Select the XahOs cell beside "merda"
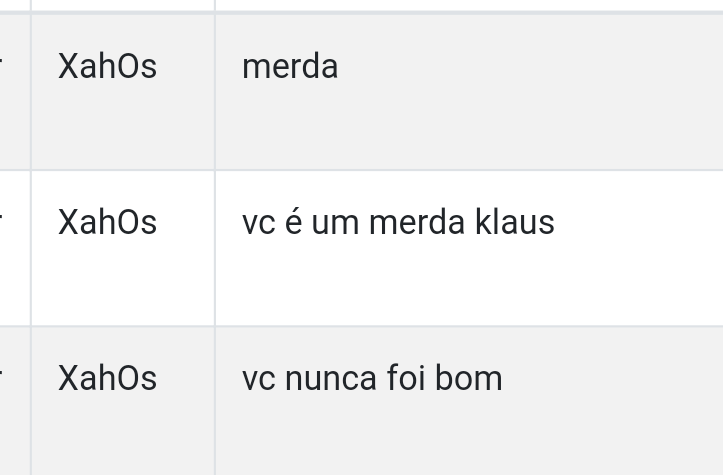723x475 pixels. [123, 92]
